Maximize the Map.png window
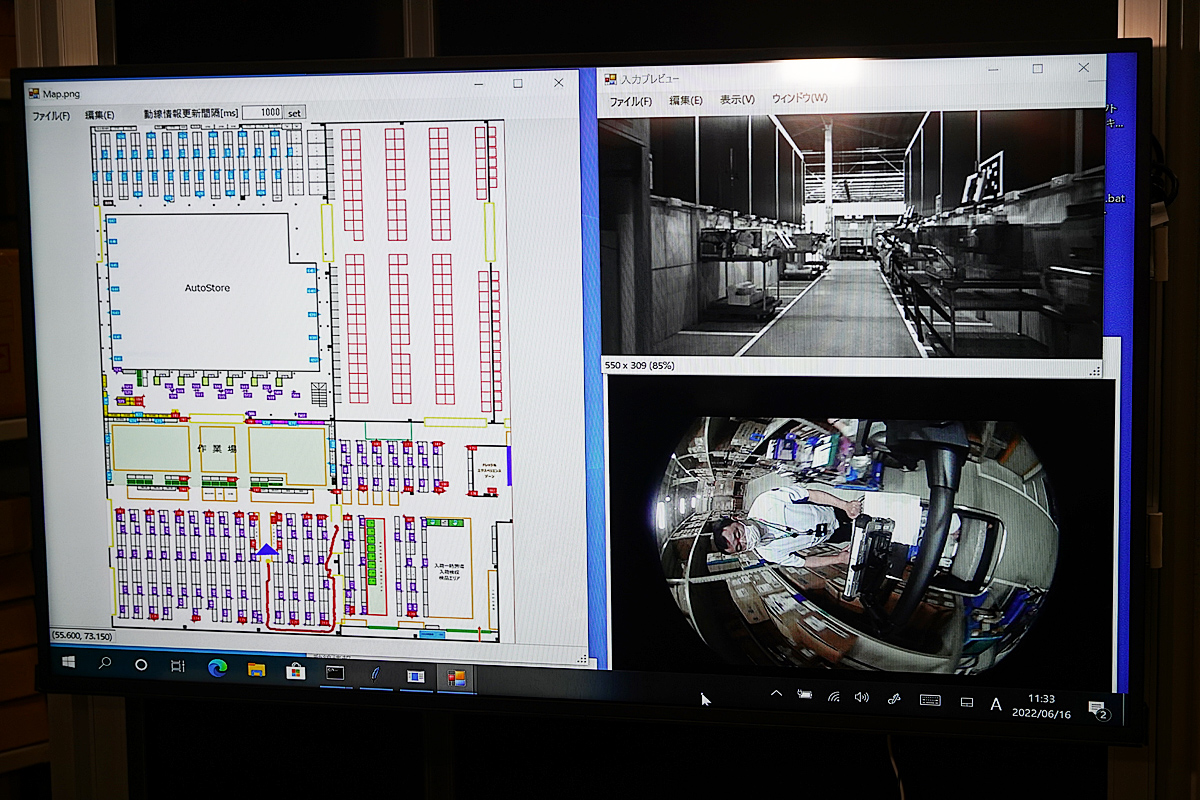The height and width of the screenshot is (800, 1200). (518, 84)
